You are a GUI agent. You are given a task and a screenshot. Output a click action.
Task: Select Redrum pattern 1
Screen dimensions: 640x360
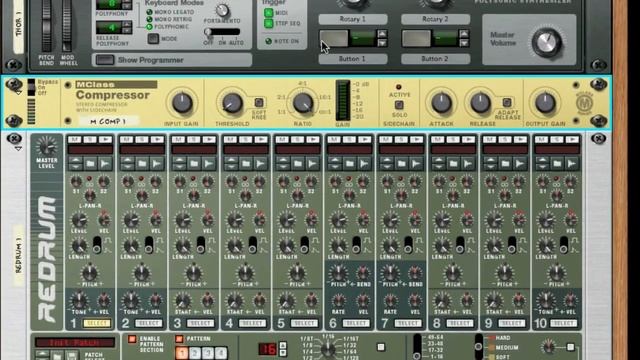pyautogui.click(x=182, y=353)
